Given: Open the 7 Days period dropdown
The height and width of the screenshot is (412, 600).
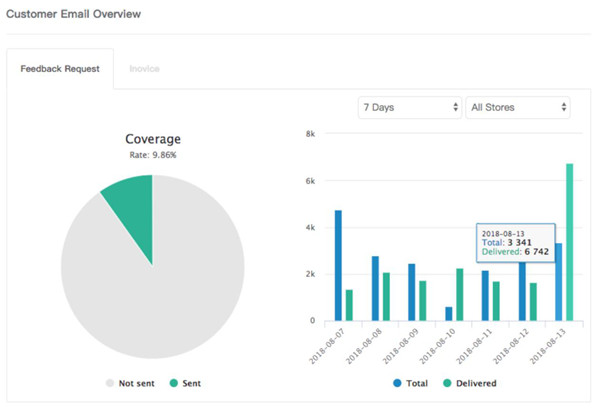Looking at the screenshot, I should click(409, 106).
